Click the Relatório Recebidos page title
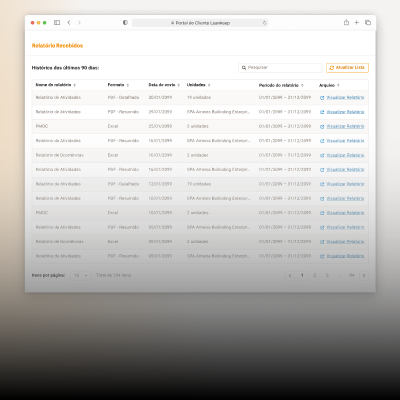Viewport: 400px width, 400px height. 57,46
